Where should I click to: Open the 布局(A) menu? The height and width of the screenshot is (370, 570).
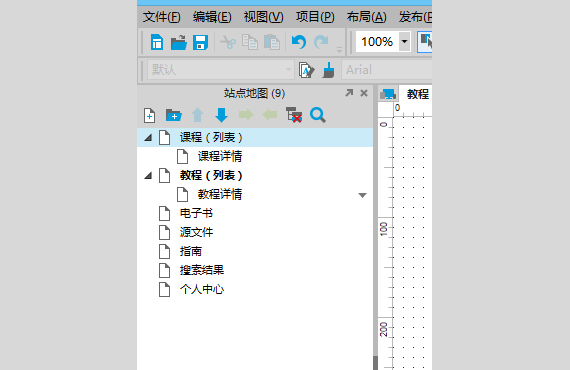(366, 17)
